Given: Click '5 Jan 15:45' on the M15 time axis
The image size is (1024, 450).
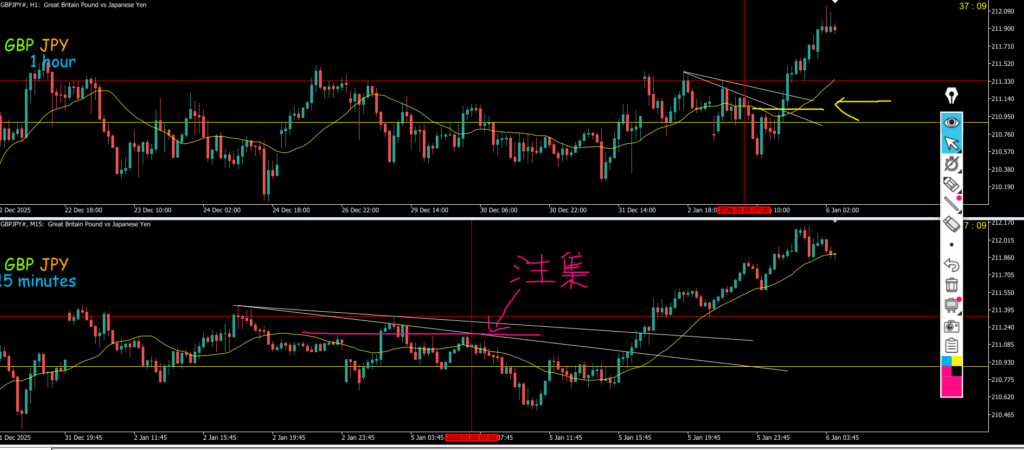Looking at the screenshot, I should pyautogui.click(x=635, y=438).
